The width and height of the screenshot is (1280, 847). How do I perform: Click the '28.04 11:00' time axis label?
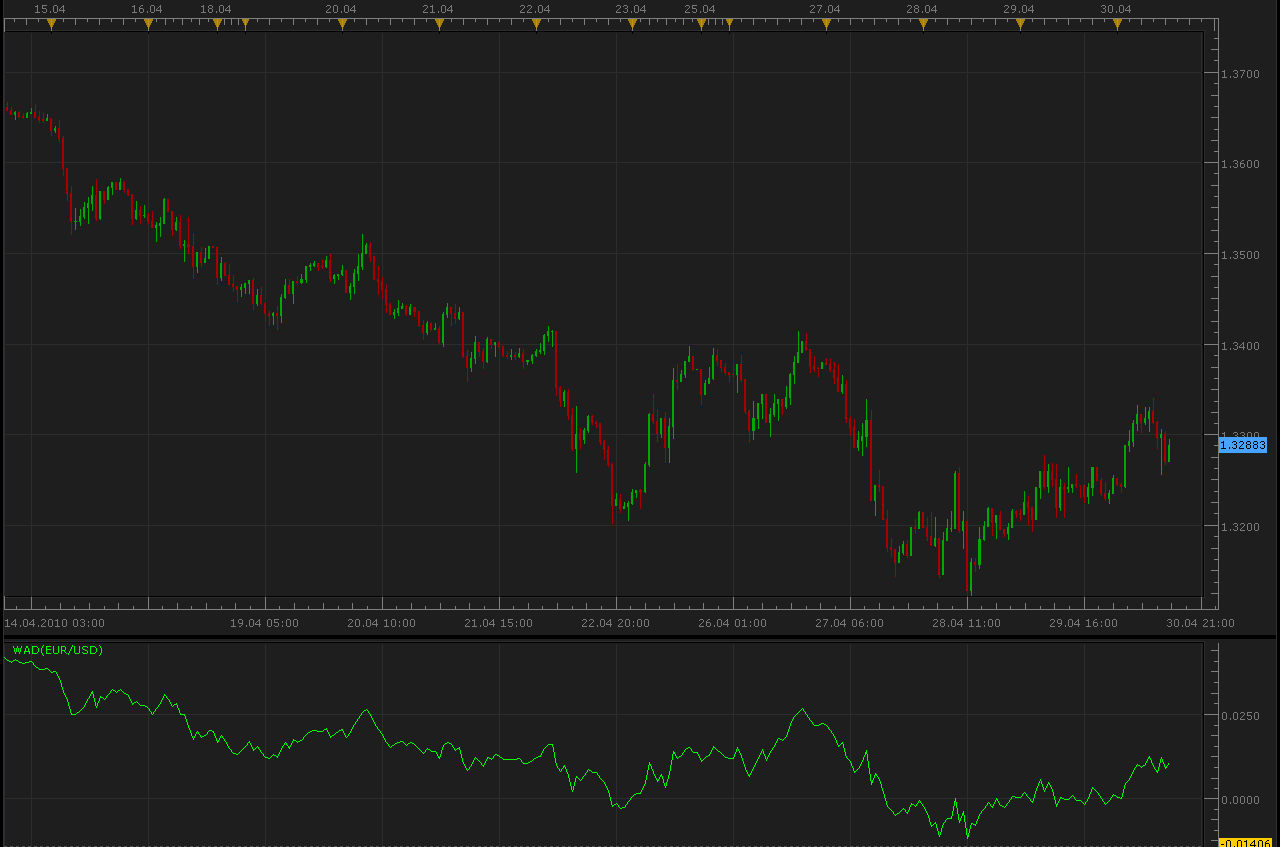coord(966,623)
